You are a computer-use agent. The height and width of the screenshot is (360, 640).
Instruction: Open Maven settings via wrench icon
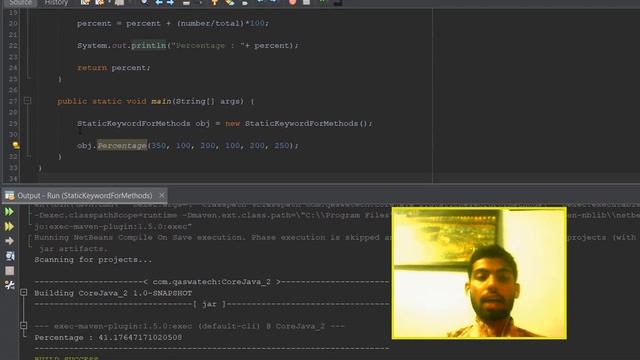coord(9,285)
